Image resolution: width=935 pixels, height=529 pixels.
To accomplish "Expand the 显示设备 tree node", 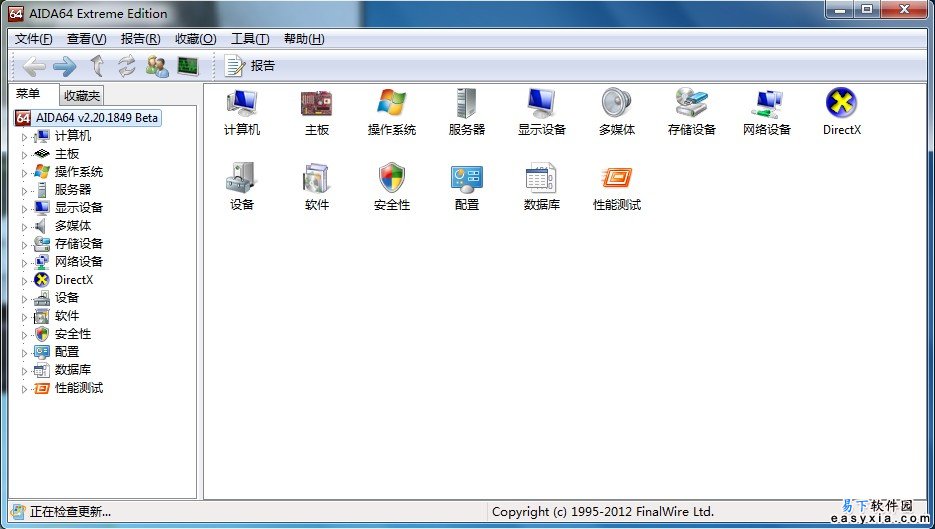I will (24, 209).
